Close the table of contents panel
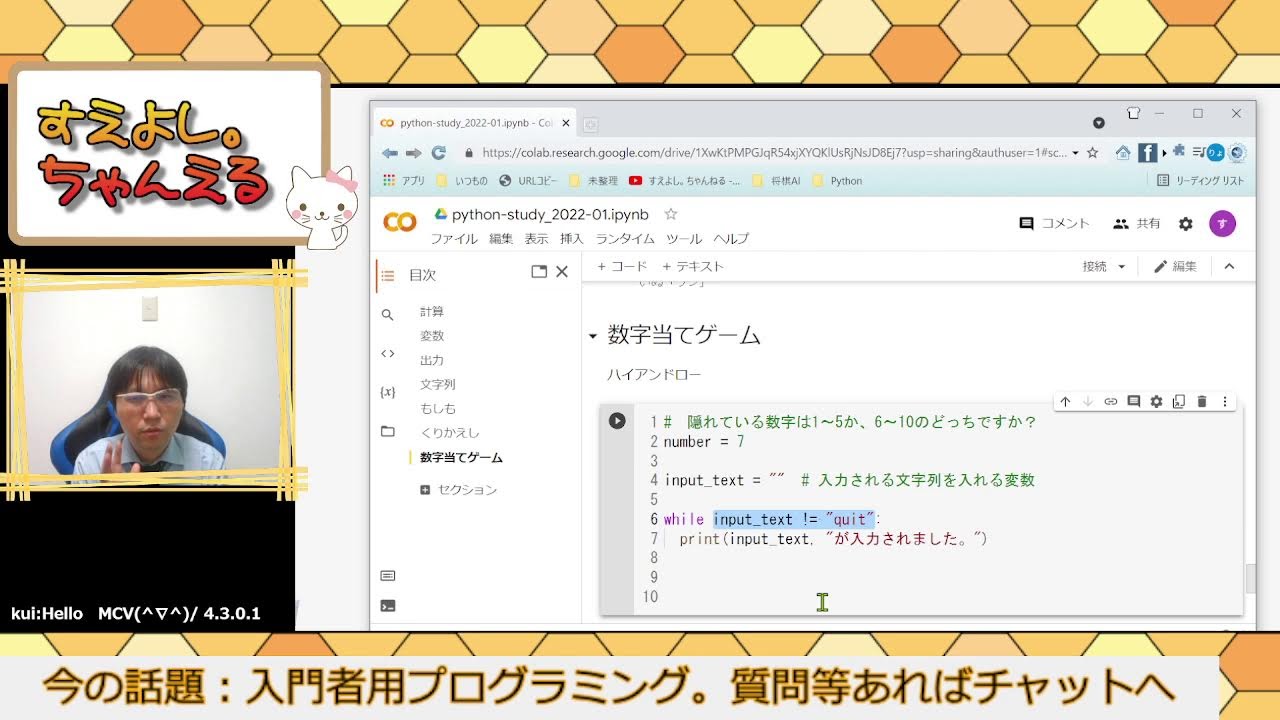 click(x=562, y=272)
